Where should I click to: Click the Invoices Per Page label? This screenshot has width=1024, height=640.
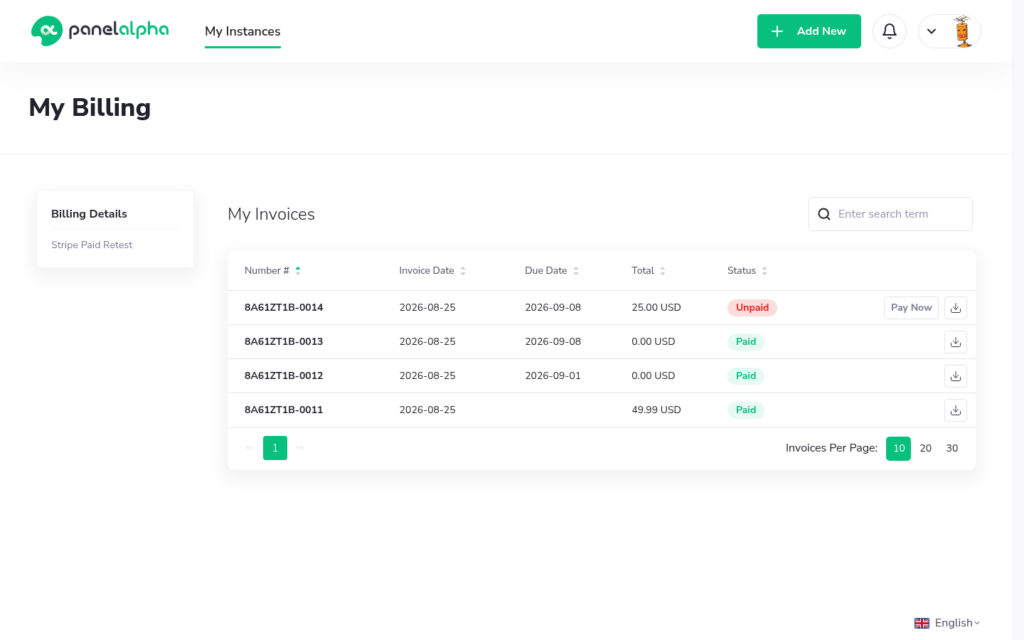click(x=831, y=448)
